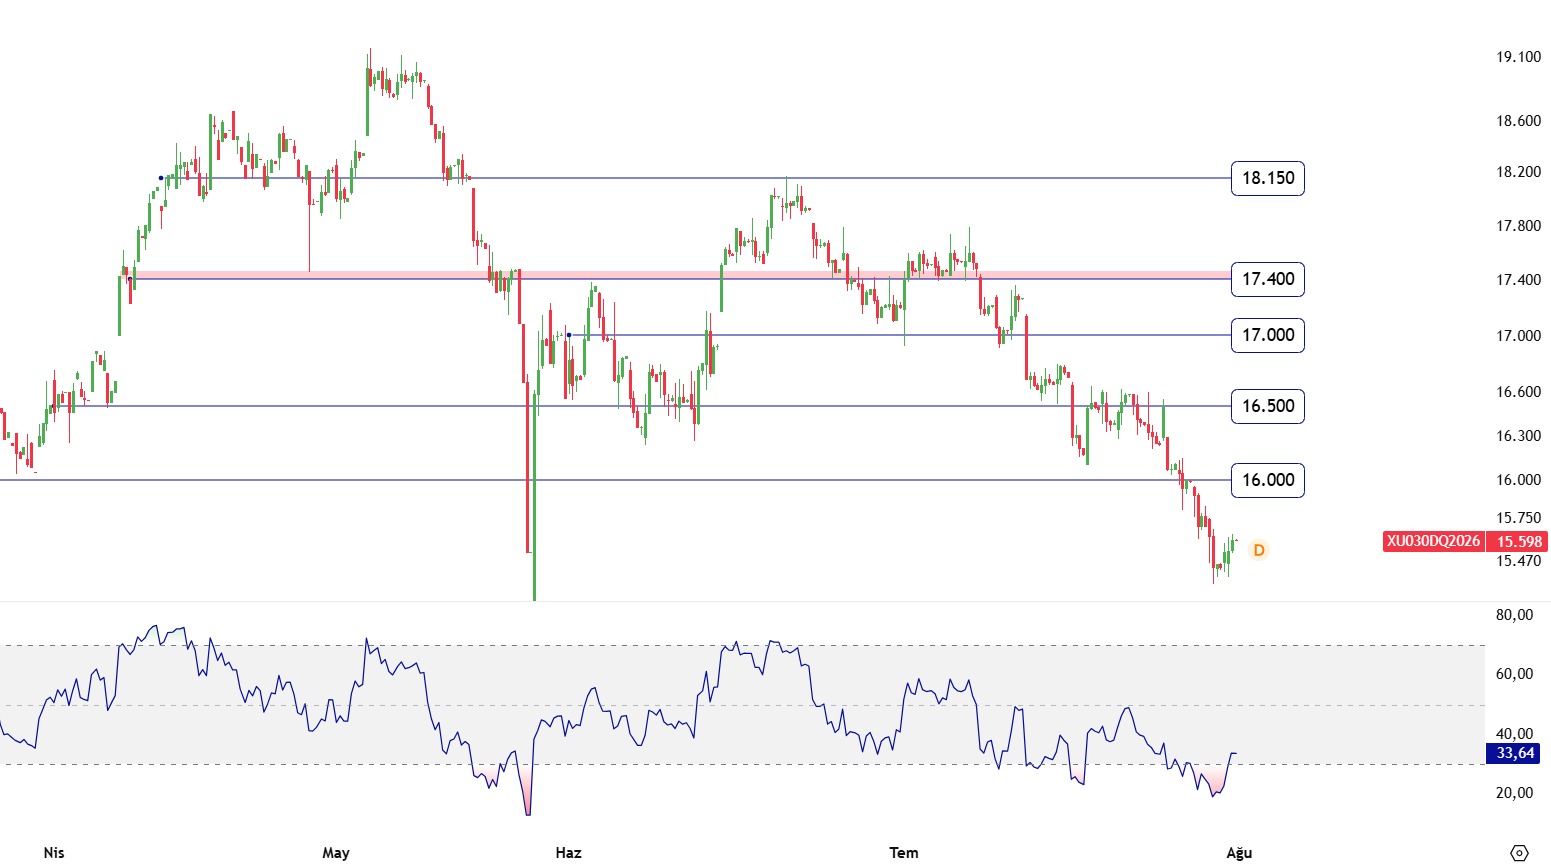
Task: Select anchor dot starting the 17.000 line
Action: pos(569,335)
